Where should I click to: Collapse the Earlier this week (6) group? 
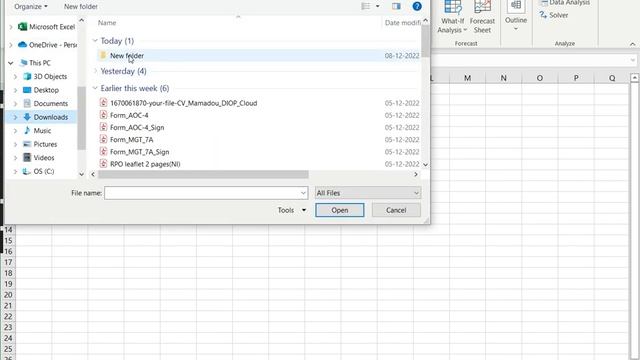(95, 88)
